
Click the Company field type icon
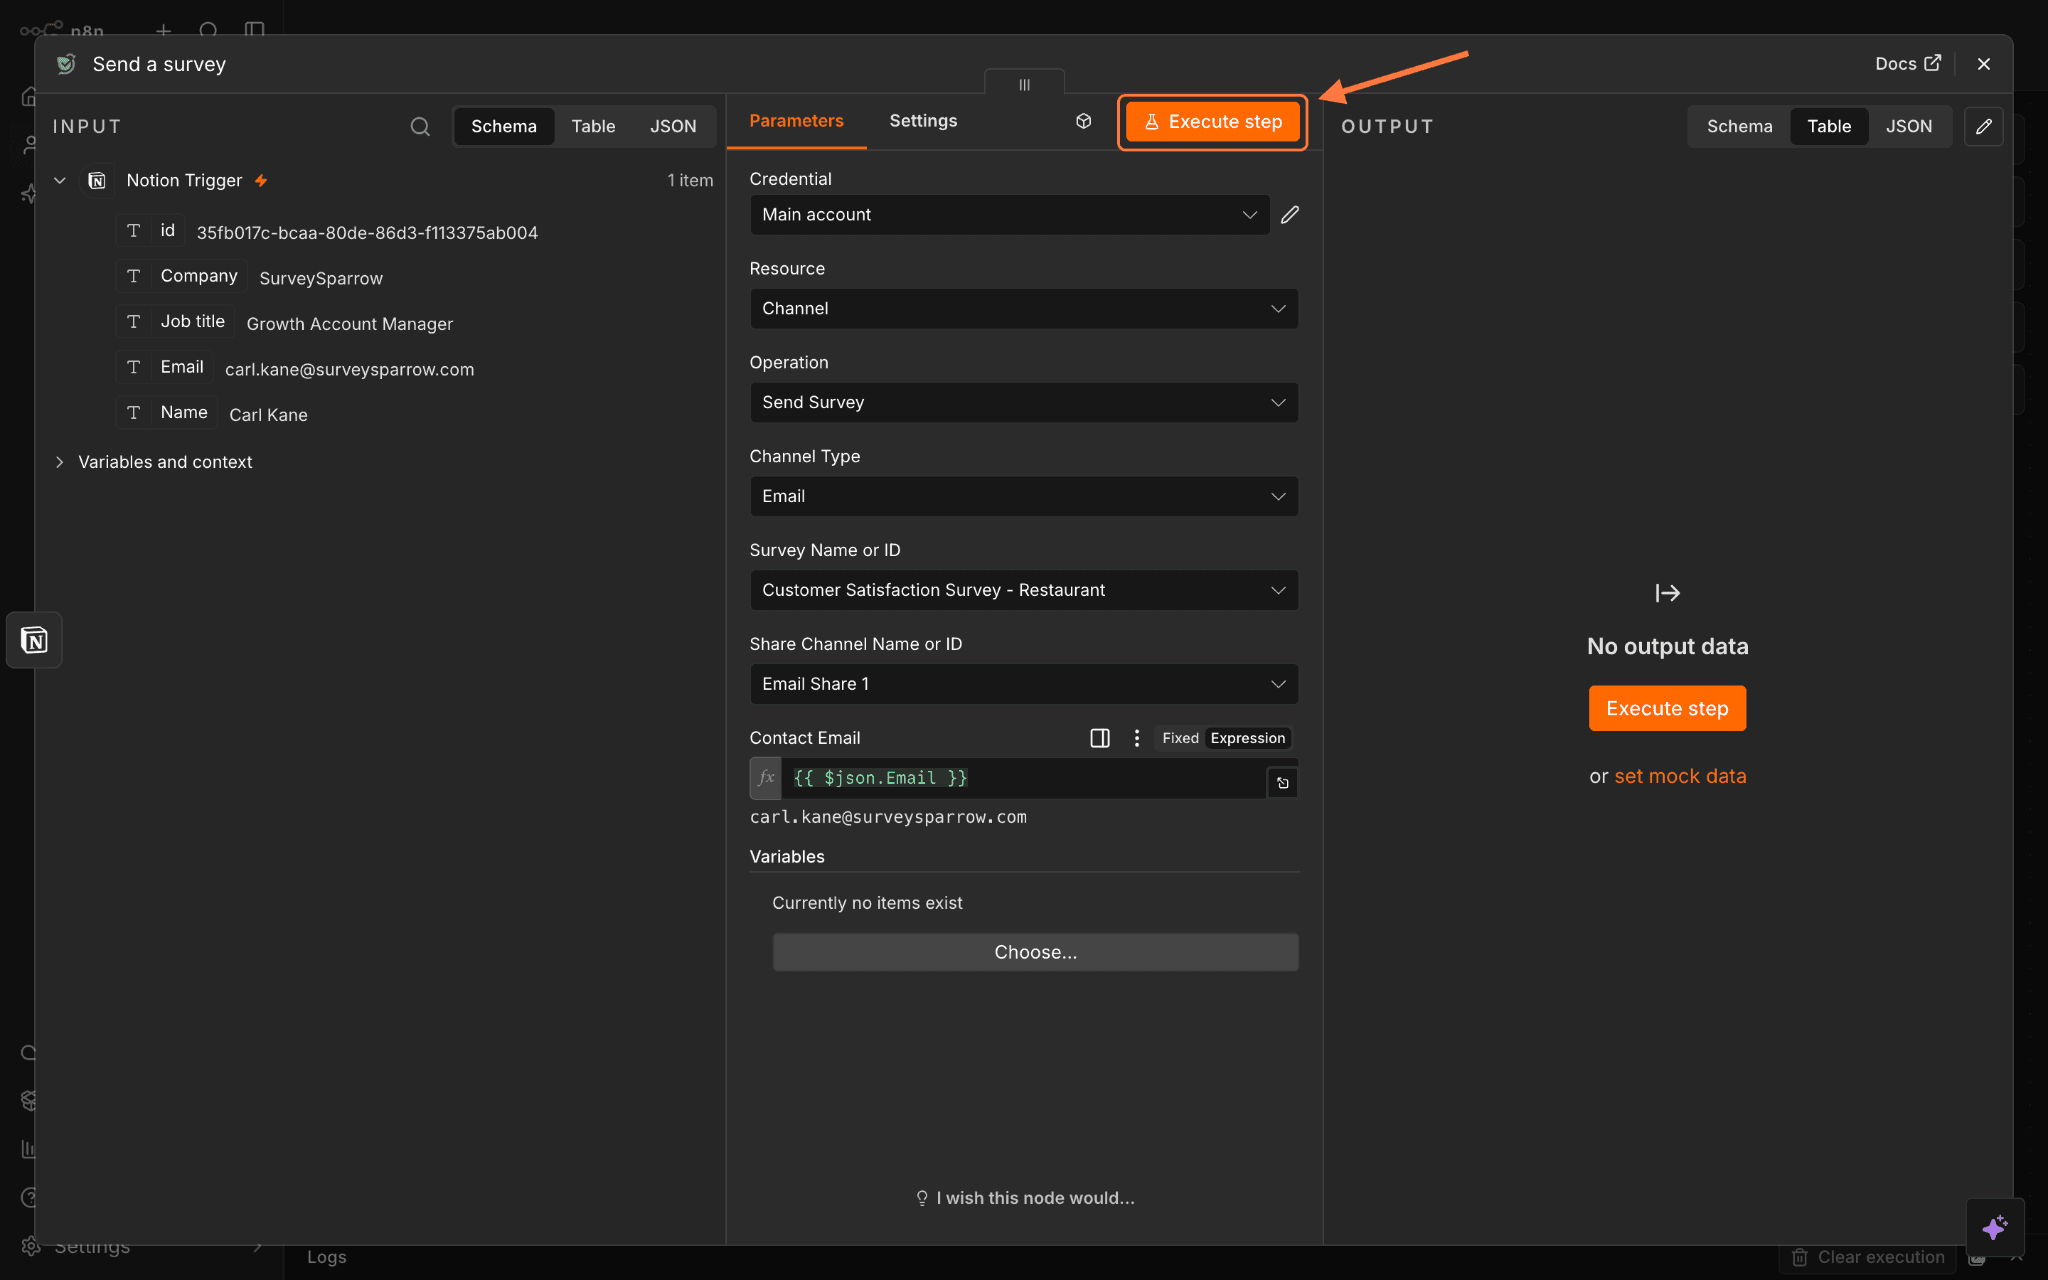(133, 276)
